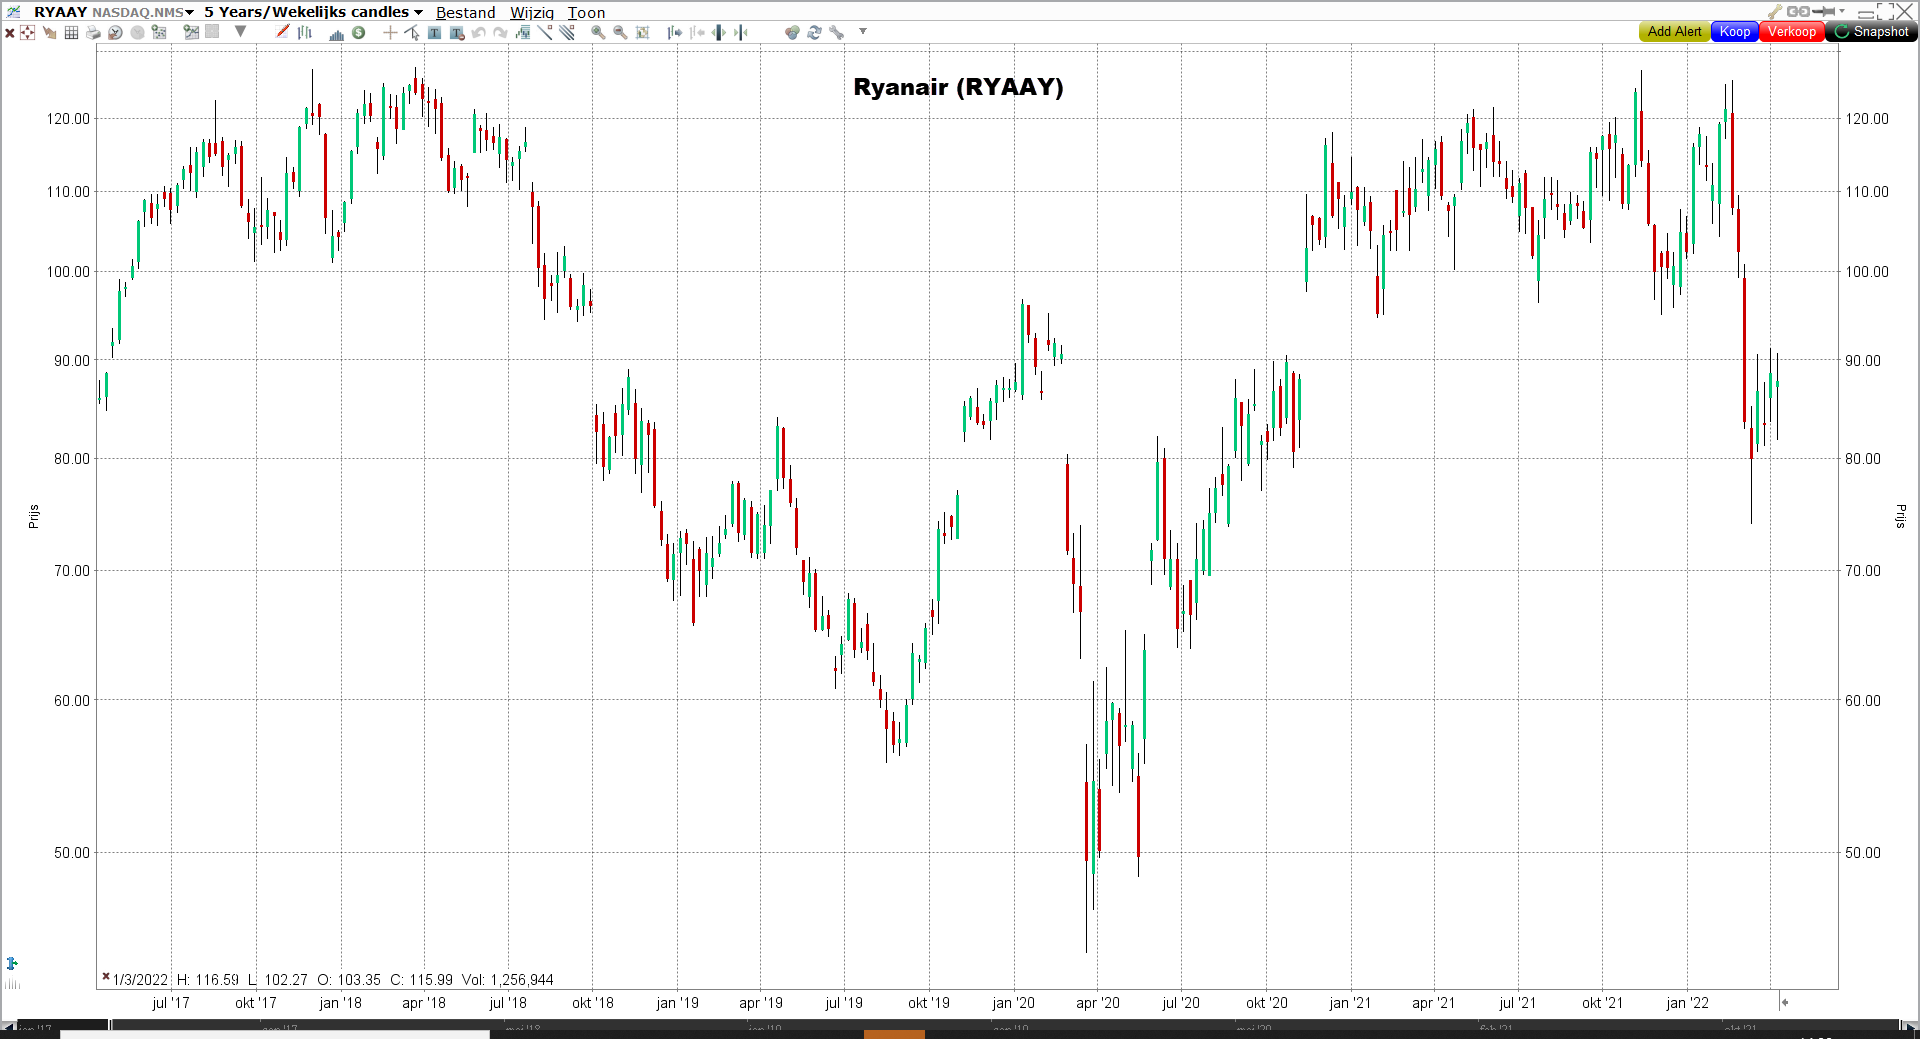Click the plus marker right of time axis
This screenshot has width=1920, height=1039.
[1785, 1002]
